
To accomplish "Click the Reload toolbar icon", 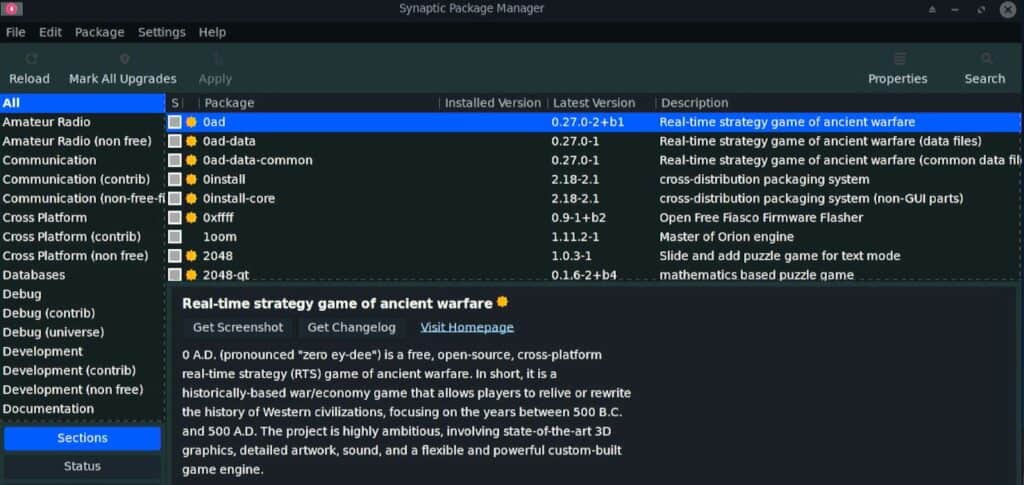I will point(30,59).
